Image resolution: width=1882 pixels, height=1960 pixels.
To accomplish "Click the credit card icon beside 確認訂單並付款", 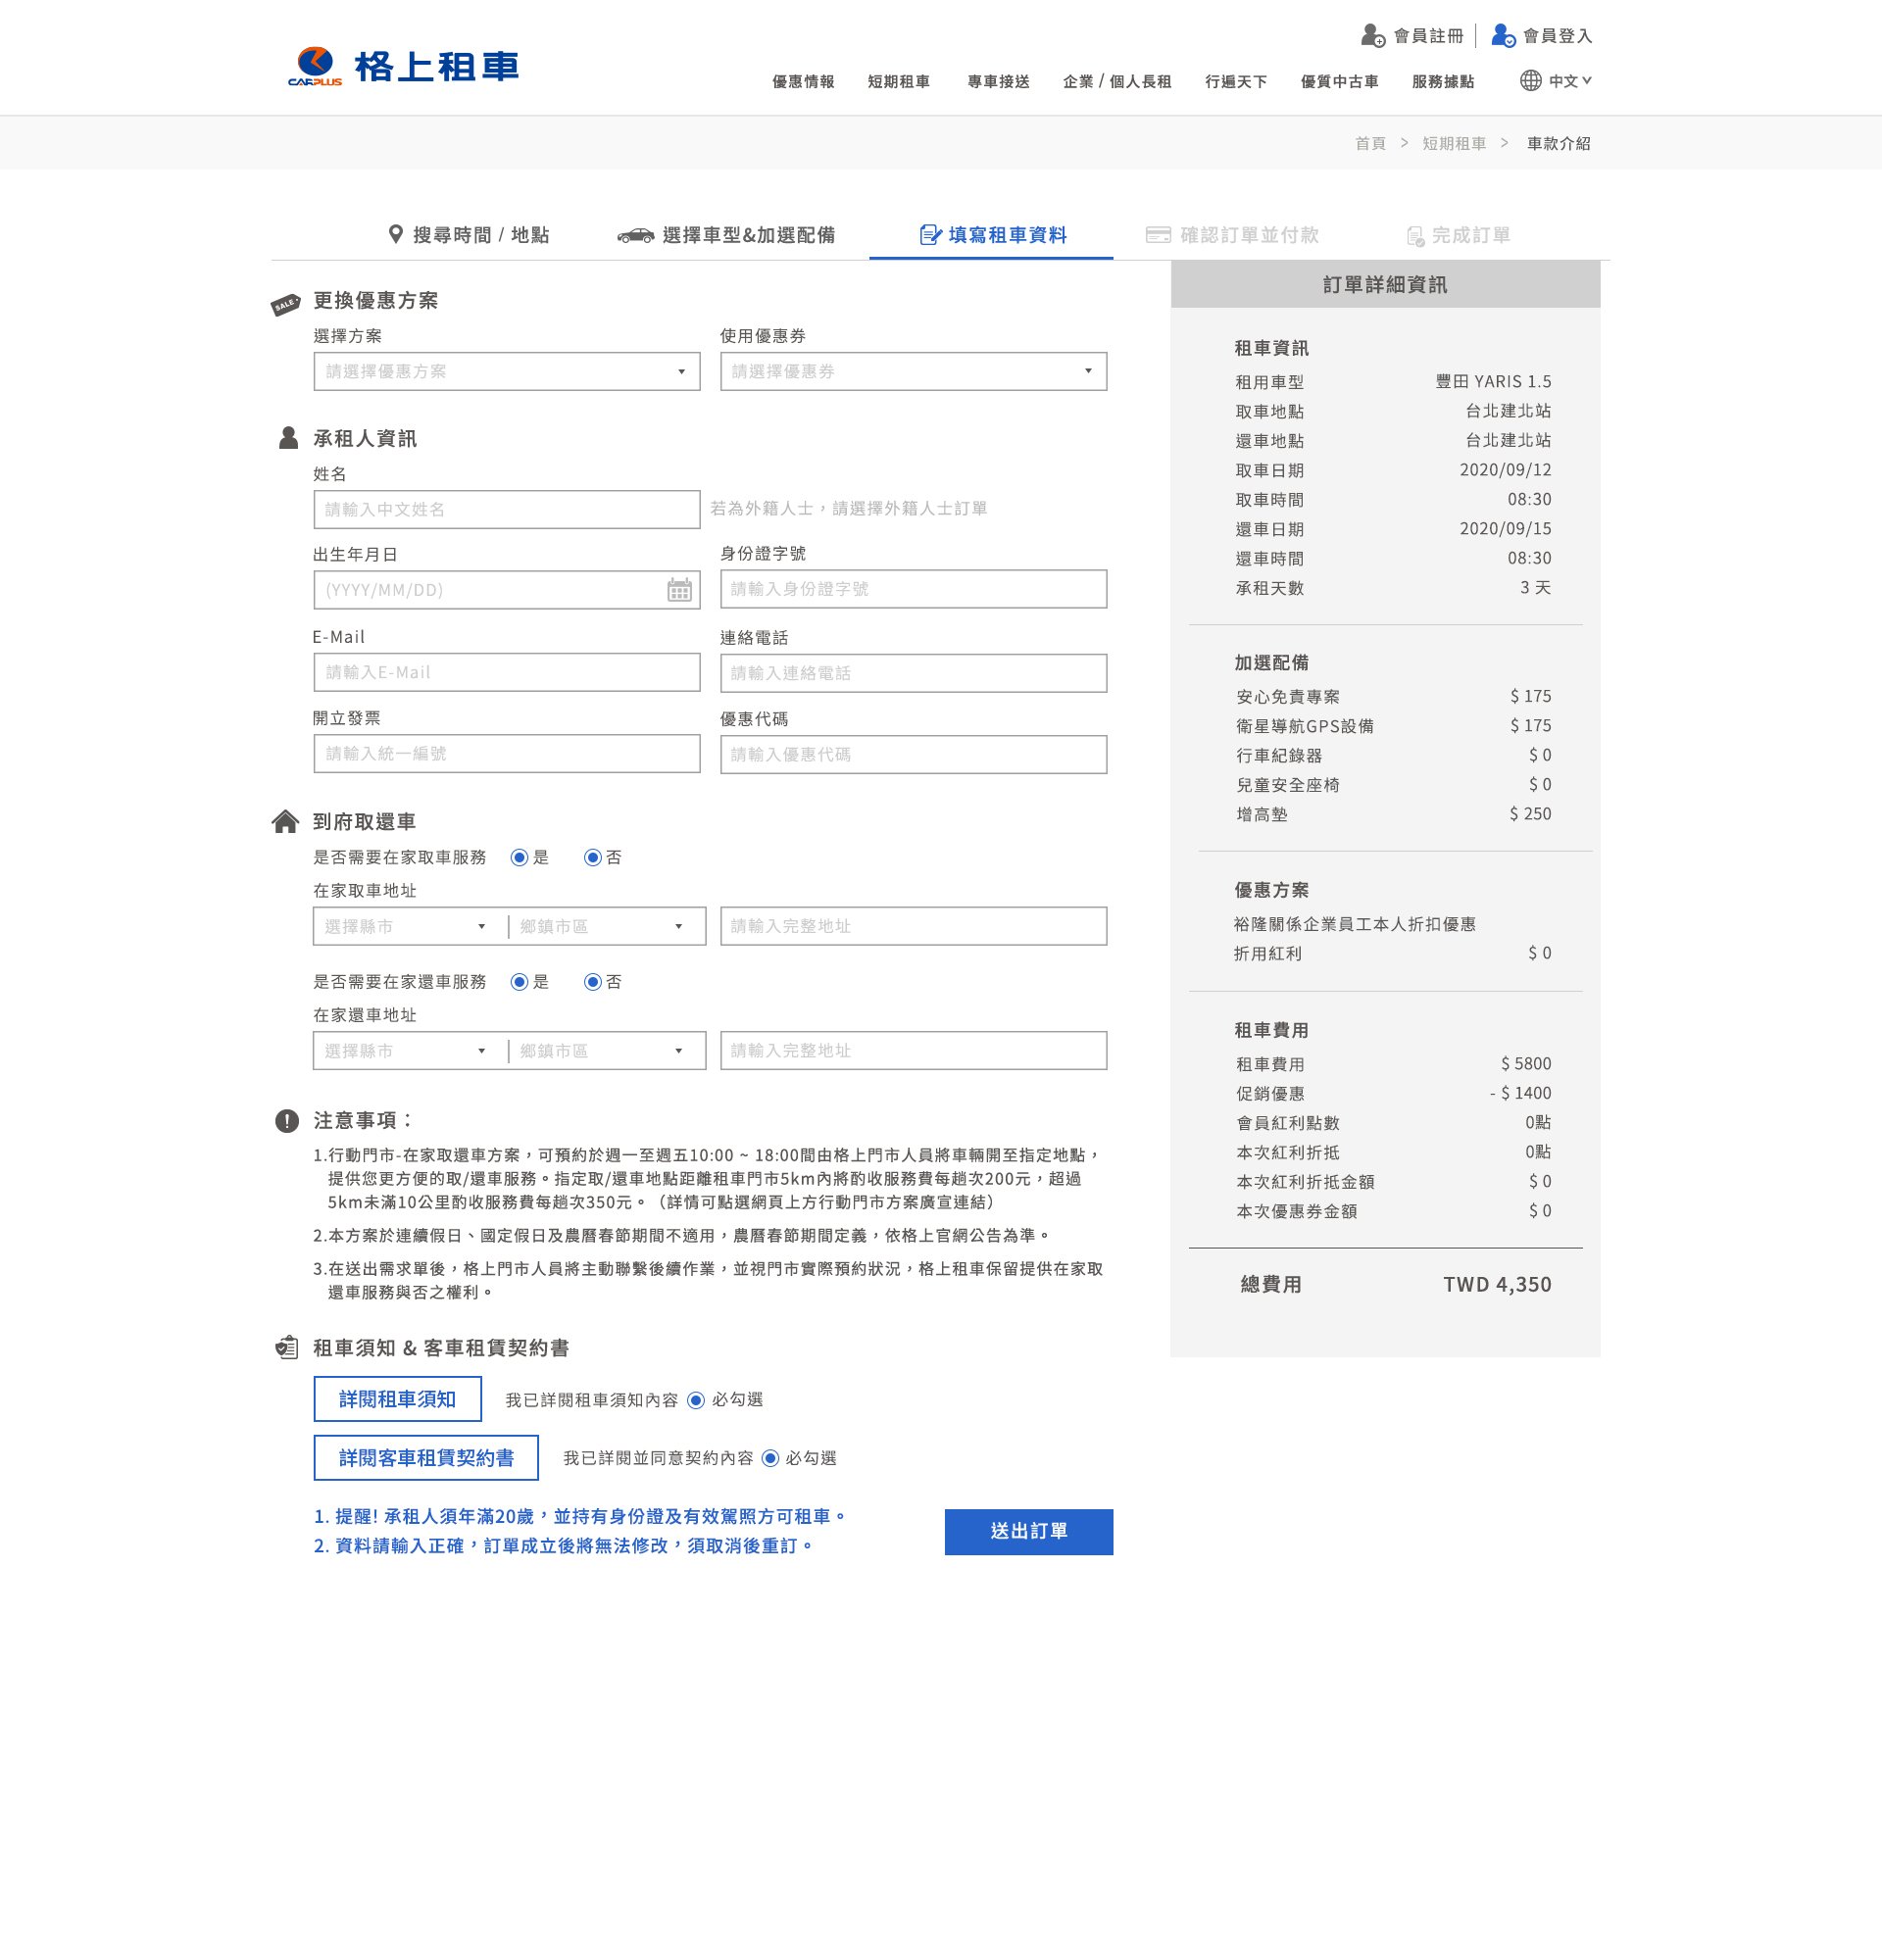I will pyautogui.click(x=1158, y=235).
